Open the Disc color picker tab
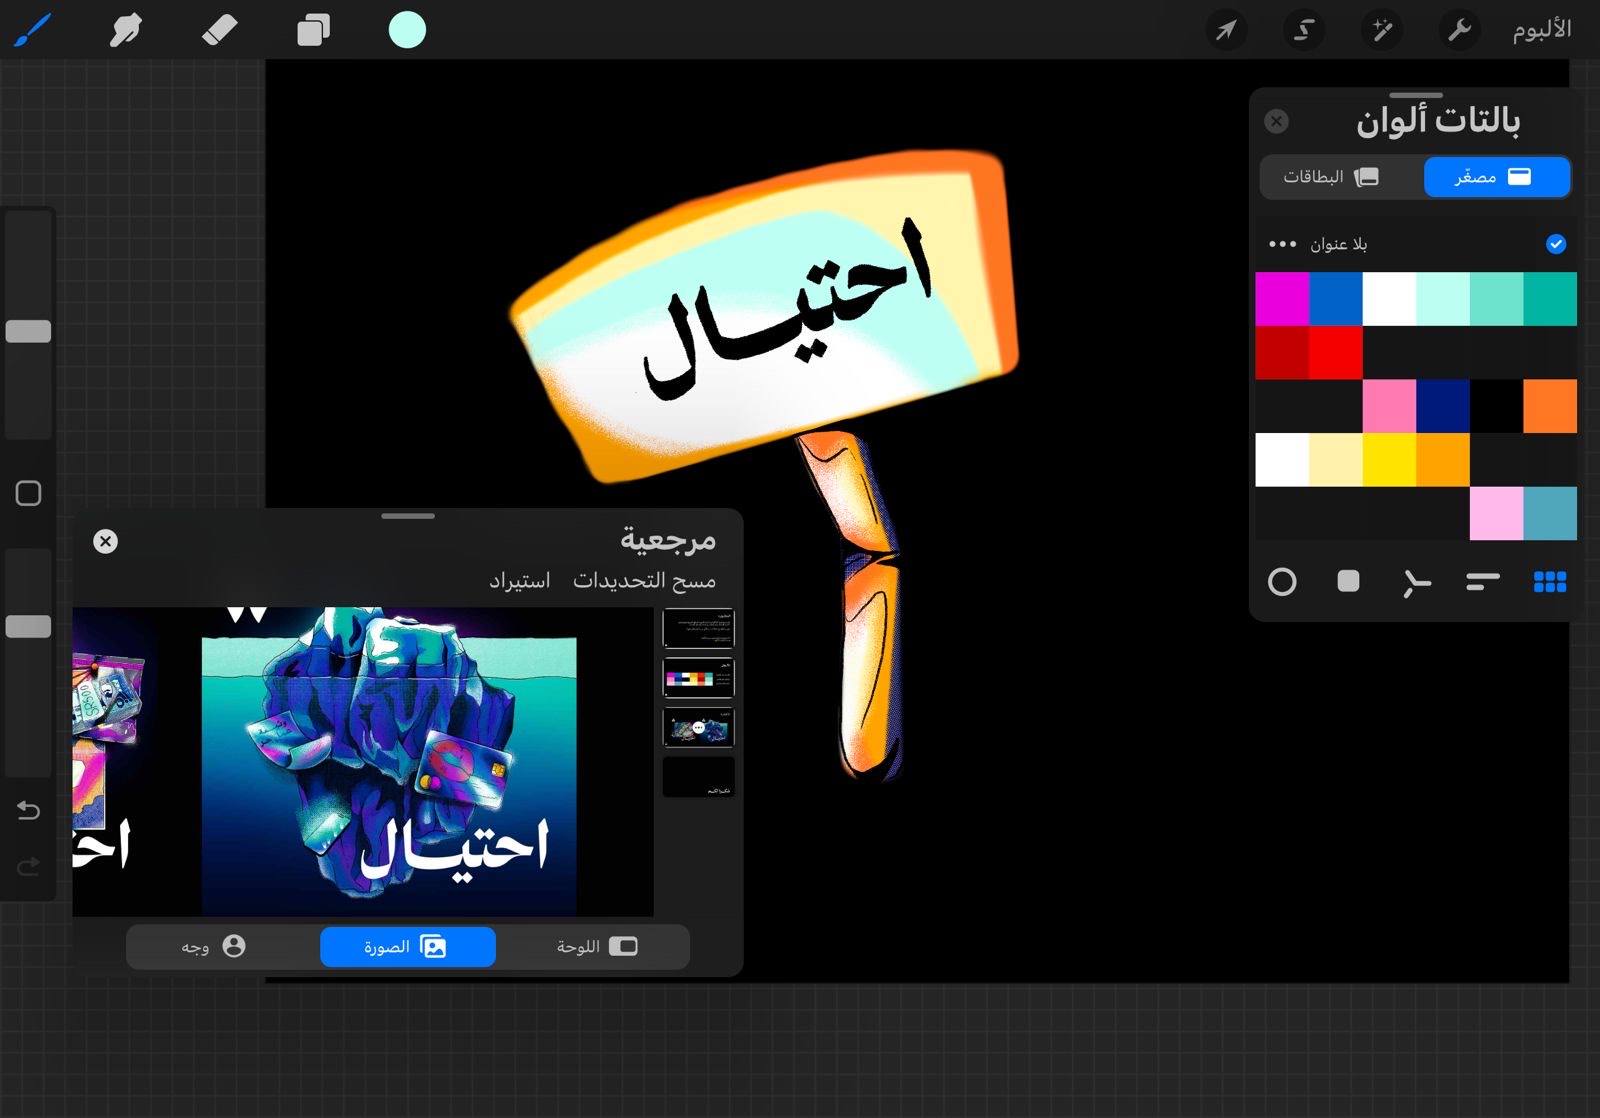Viewport: 1600px width, 1118px height. (1282, 582)
